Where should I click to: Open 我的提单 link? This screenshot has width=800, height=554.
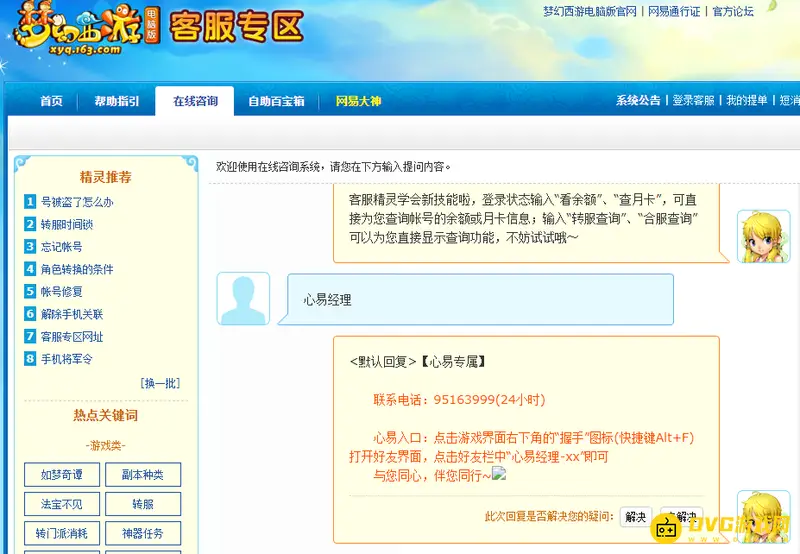(747, 100)
